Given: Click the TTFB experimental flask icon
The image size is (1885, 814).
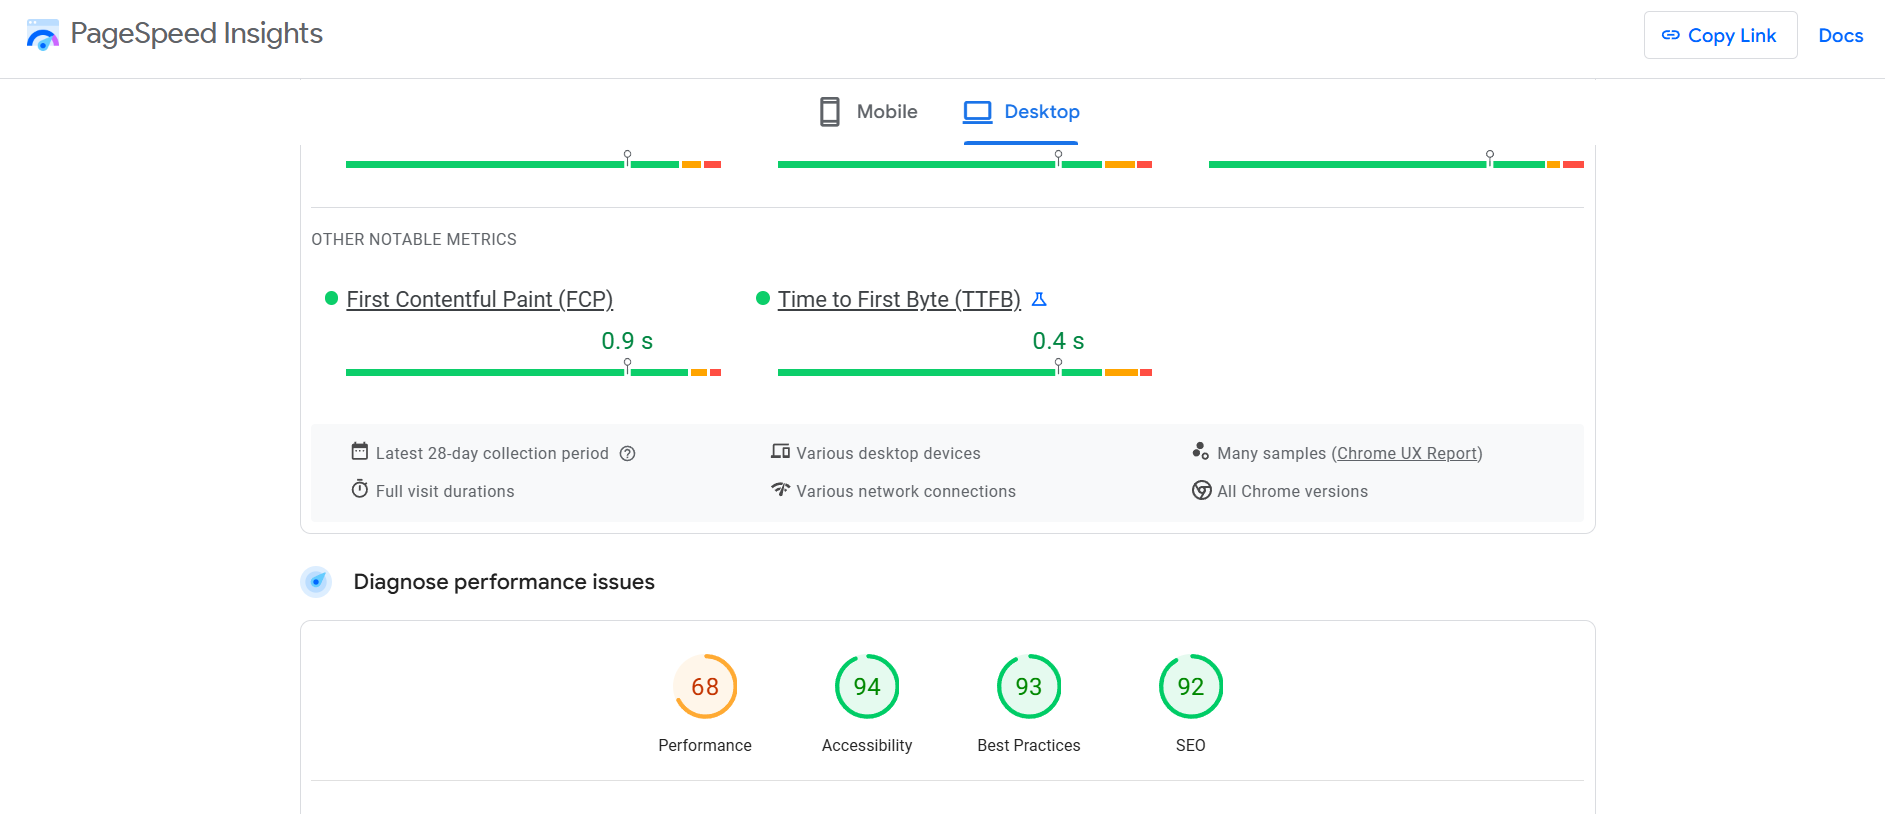Looking at the screenshot, I should click(x=1039, y=300).
